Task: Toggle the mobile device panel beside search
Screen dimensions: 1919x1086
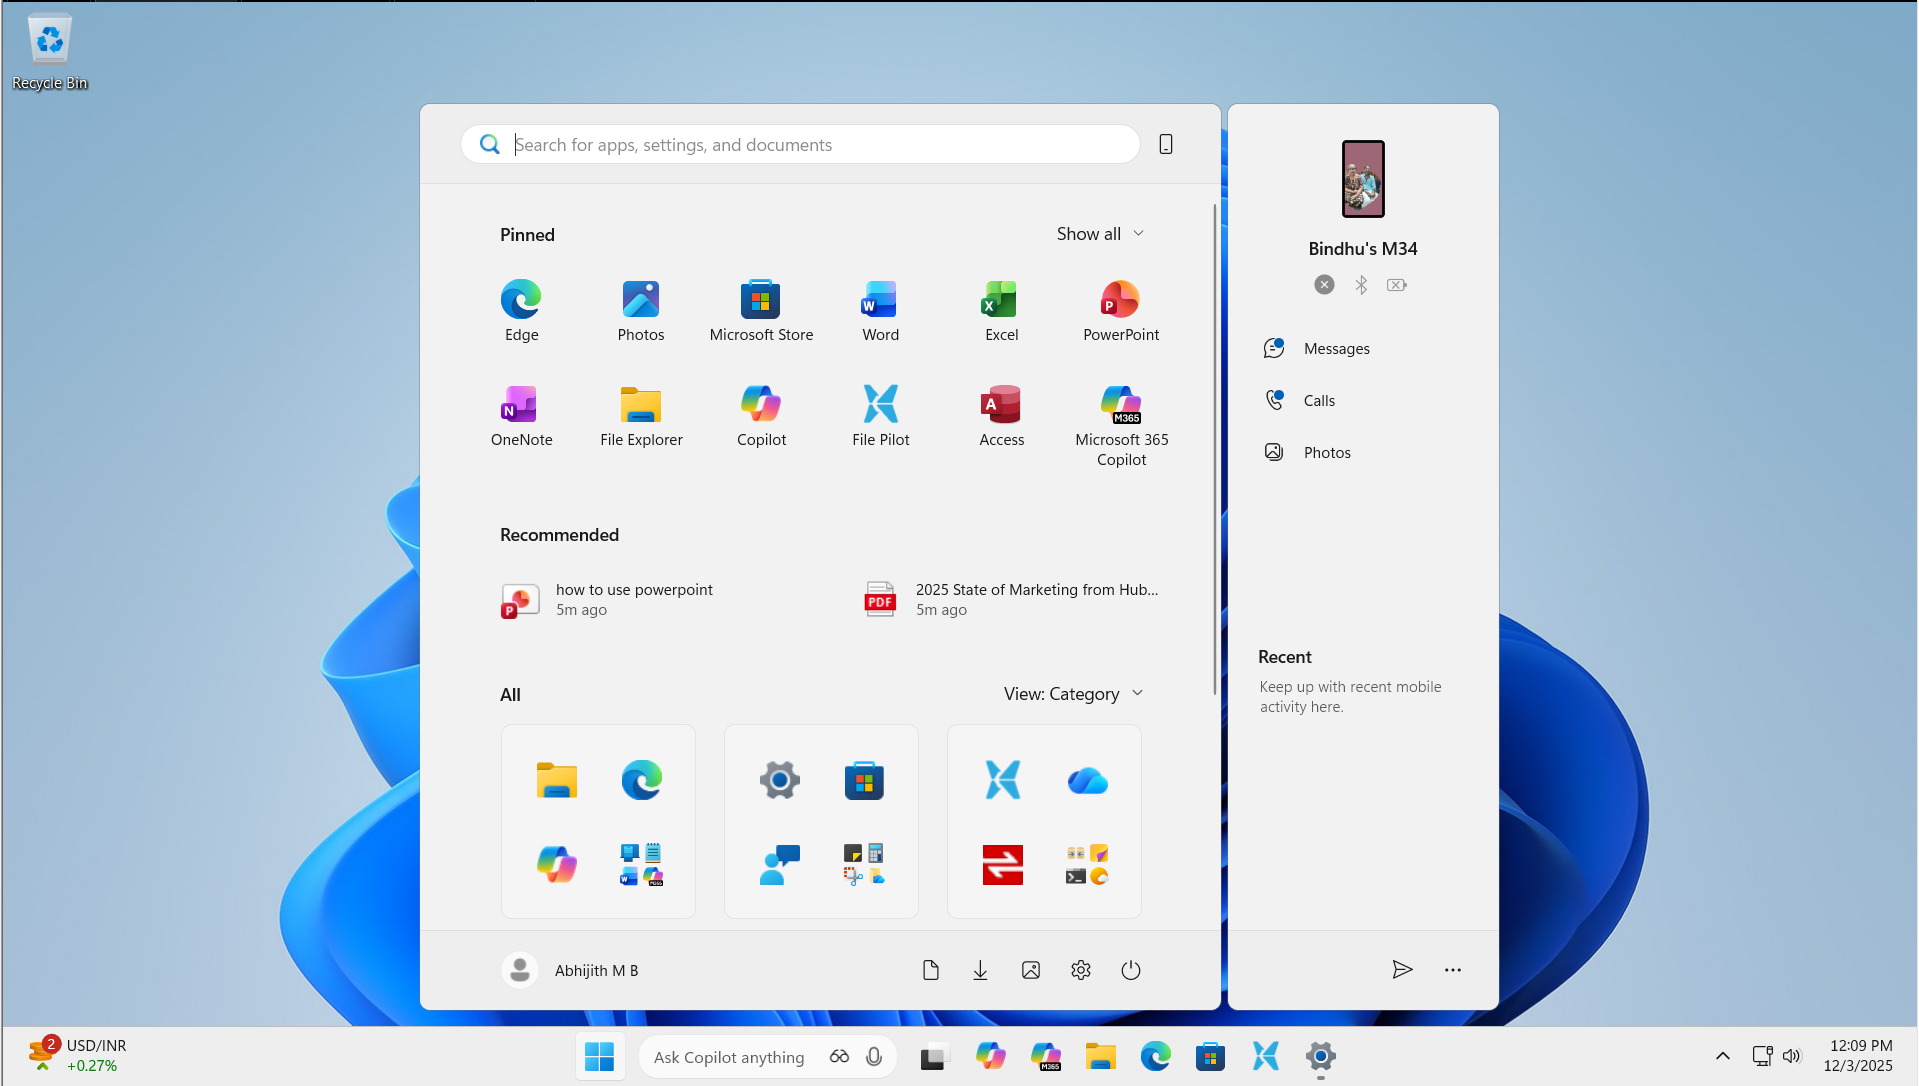Action: click(x=1165, y=144)
